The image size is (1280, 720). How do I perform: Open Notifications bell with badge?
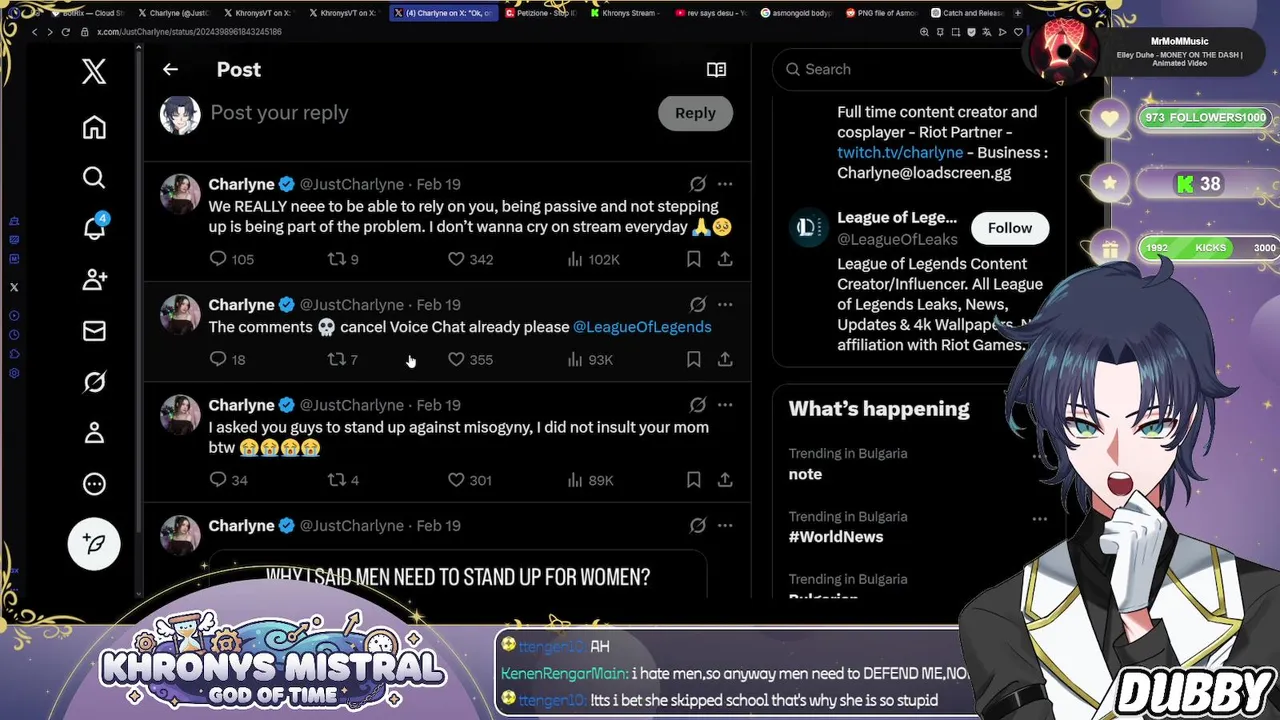point(95,227)
